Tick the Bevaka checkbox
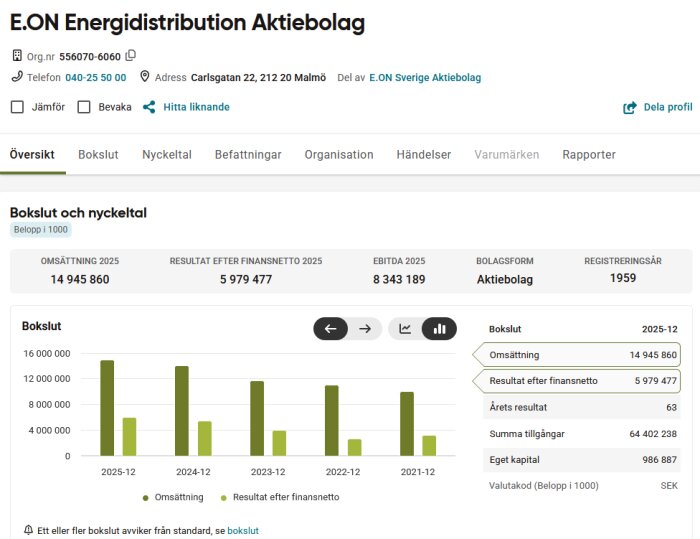This screenshot has height=539, width=700. pos(84,107)
